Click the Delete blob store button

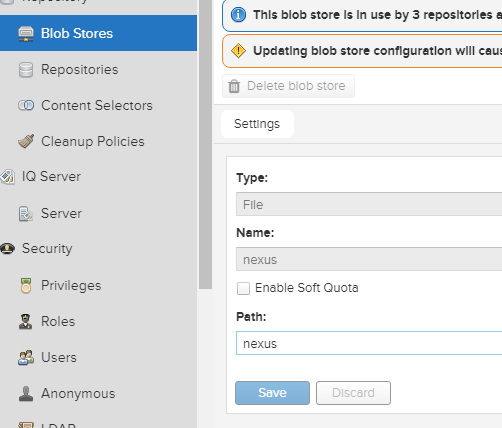(288, 86)
